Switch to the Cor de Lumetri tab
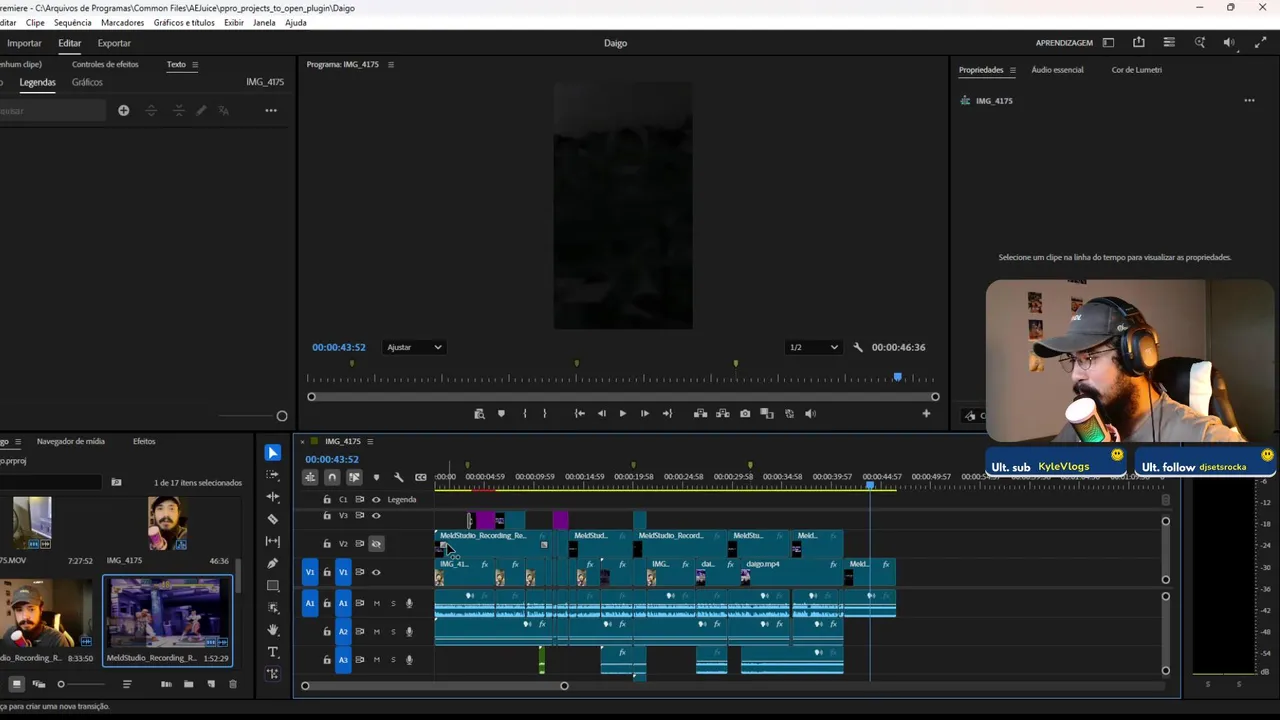The height and width of the screenshot is (720, 1280). point(1137,70)
